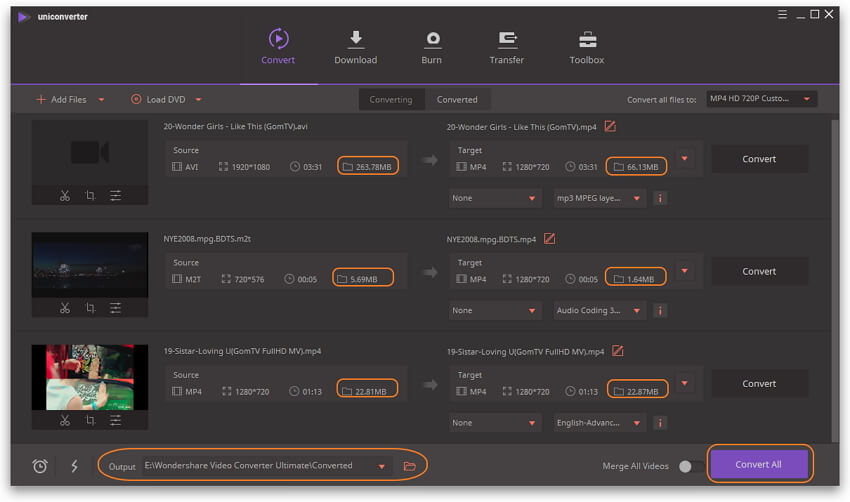Trim the Sistar Loving U video
The height and width of the screenshot is (502, 850).
point(65,420)
